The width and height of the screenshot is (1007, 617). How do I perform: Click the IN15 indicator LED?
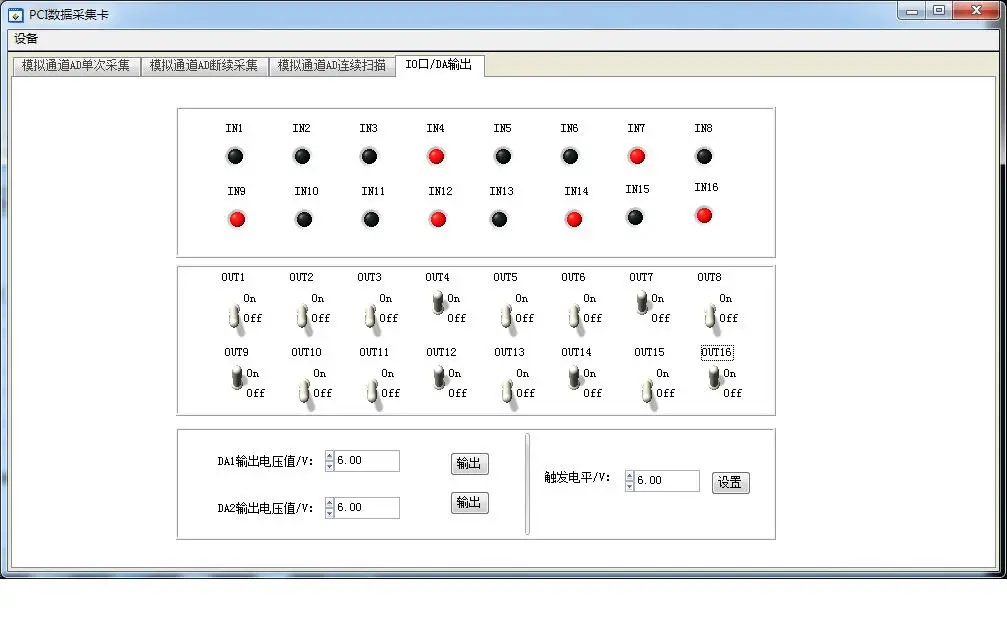635,217
